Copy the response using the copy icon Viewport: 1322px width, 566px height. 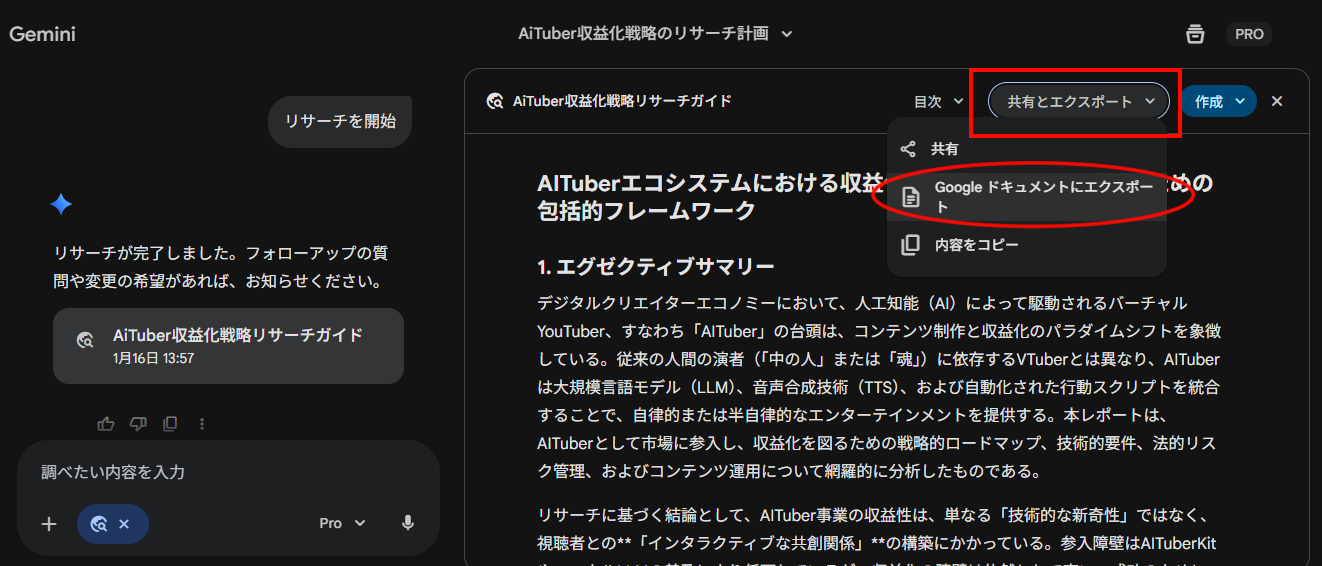click(x=170, y=424)
